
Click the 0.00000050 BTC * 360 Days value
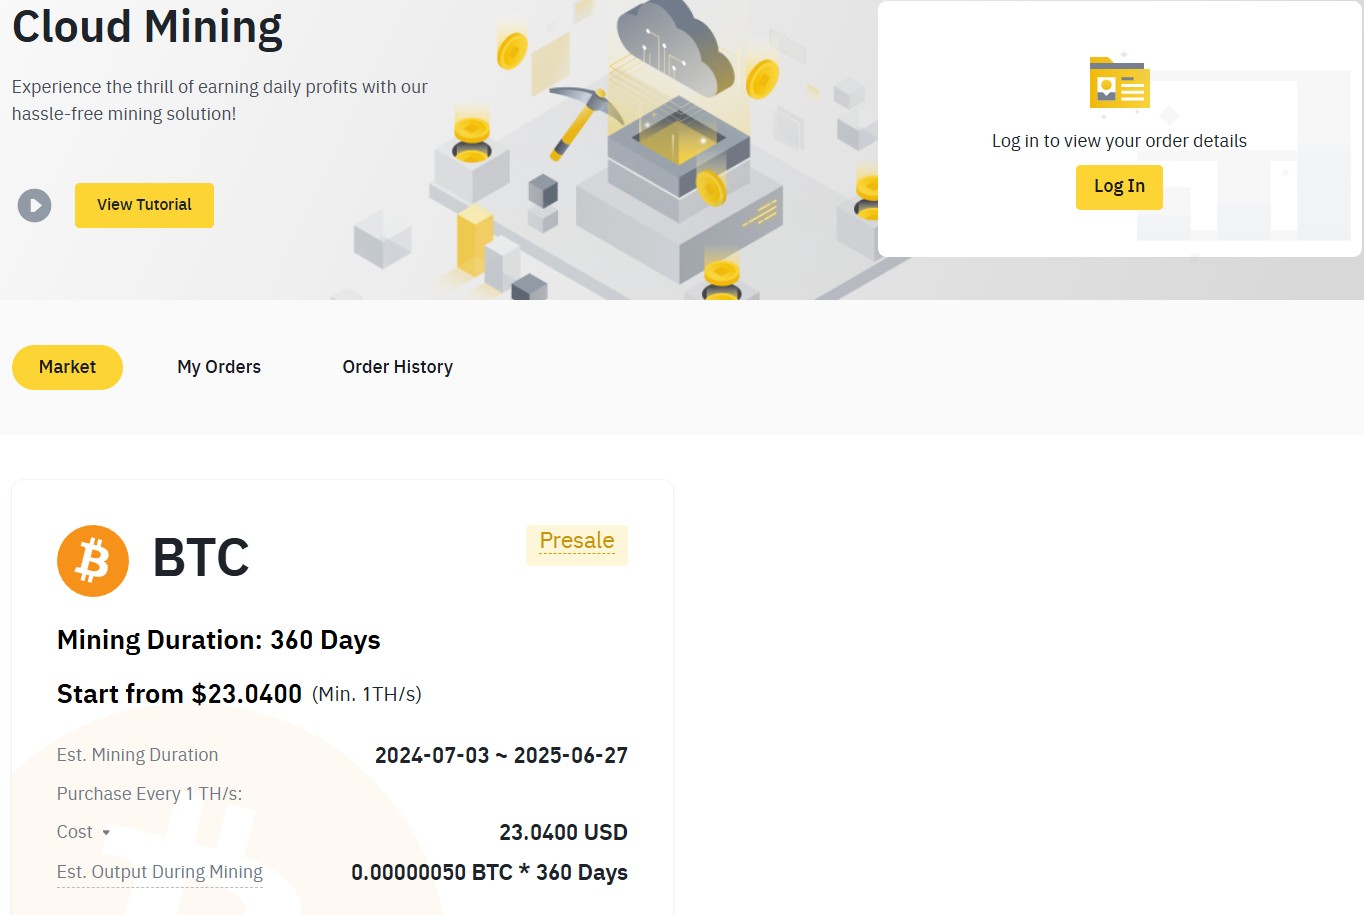pyautogui.click(x=489, y=872)
